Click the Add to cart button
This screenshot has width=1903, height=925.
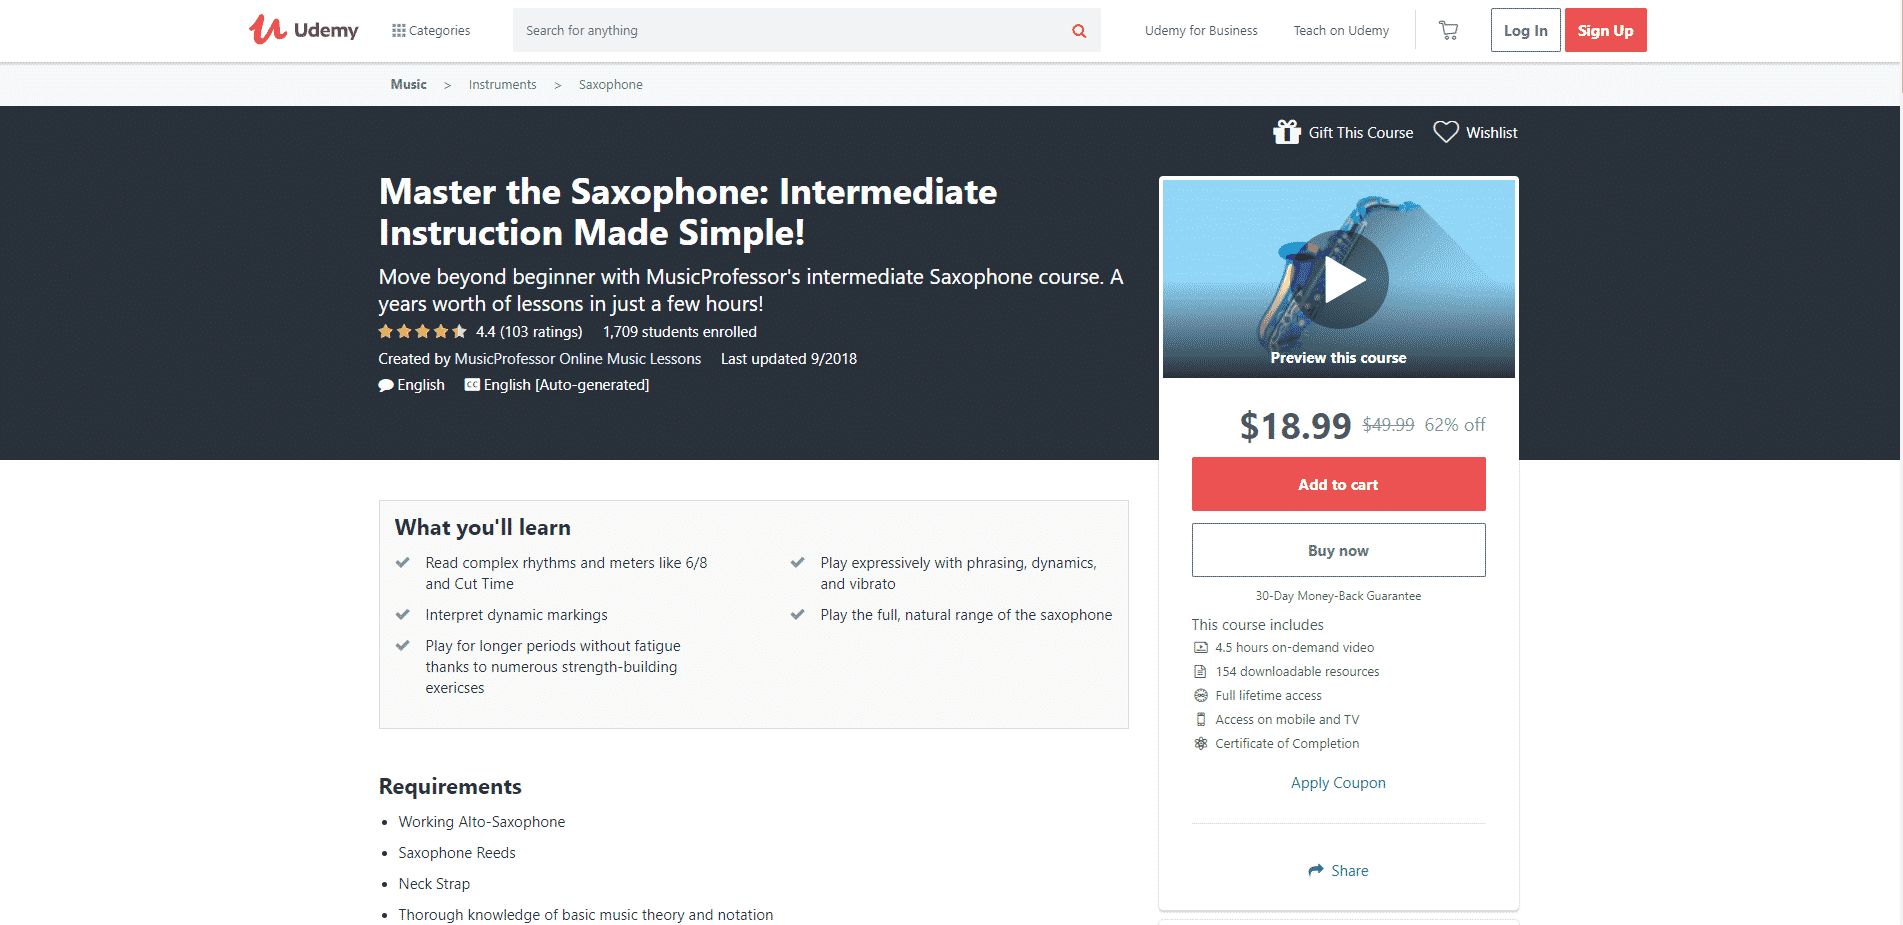pos(1338,484)
